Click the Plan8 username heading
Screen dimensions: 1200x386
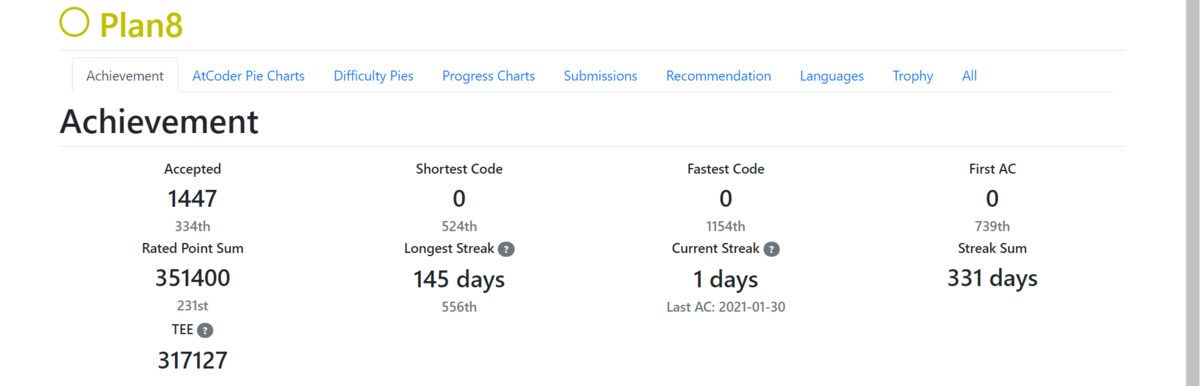[141, 24]
